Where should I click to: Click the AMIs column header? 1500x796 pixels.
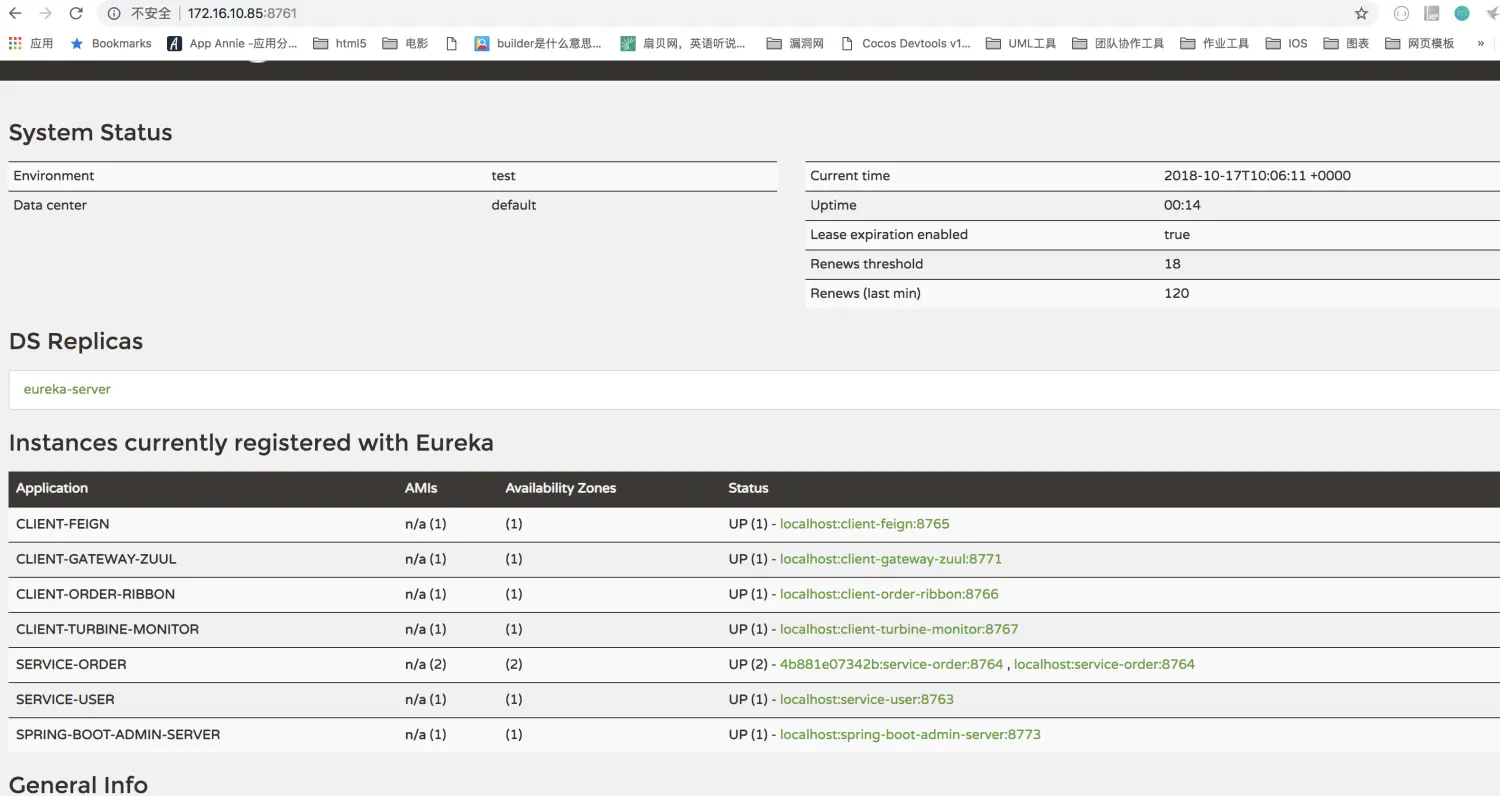click(421, 488)
